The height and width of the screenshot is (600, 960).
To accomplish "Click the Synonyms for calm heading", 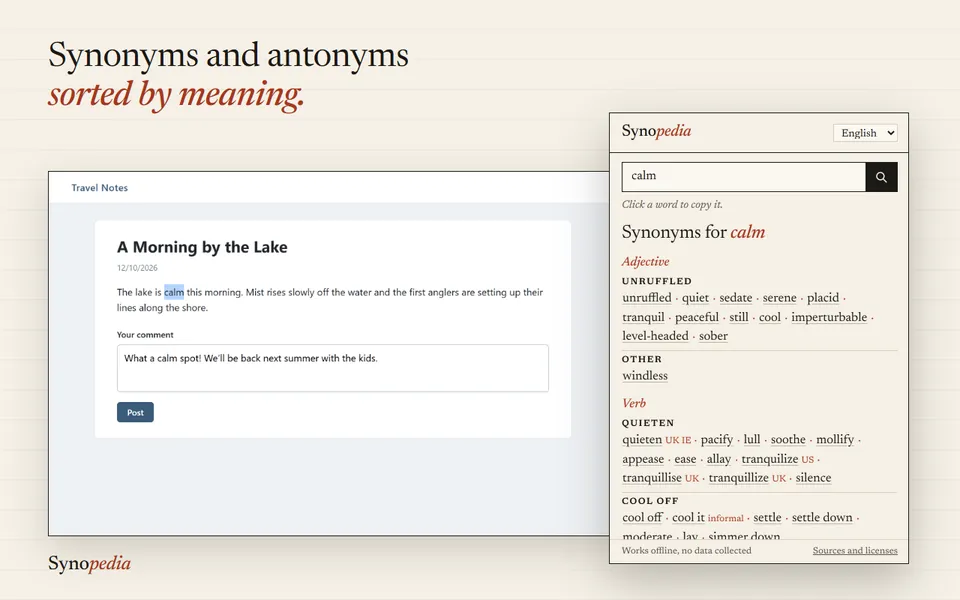I will pos(693,233).
